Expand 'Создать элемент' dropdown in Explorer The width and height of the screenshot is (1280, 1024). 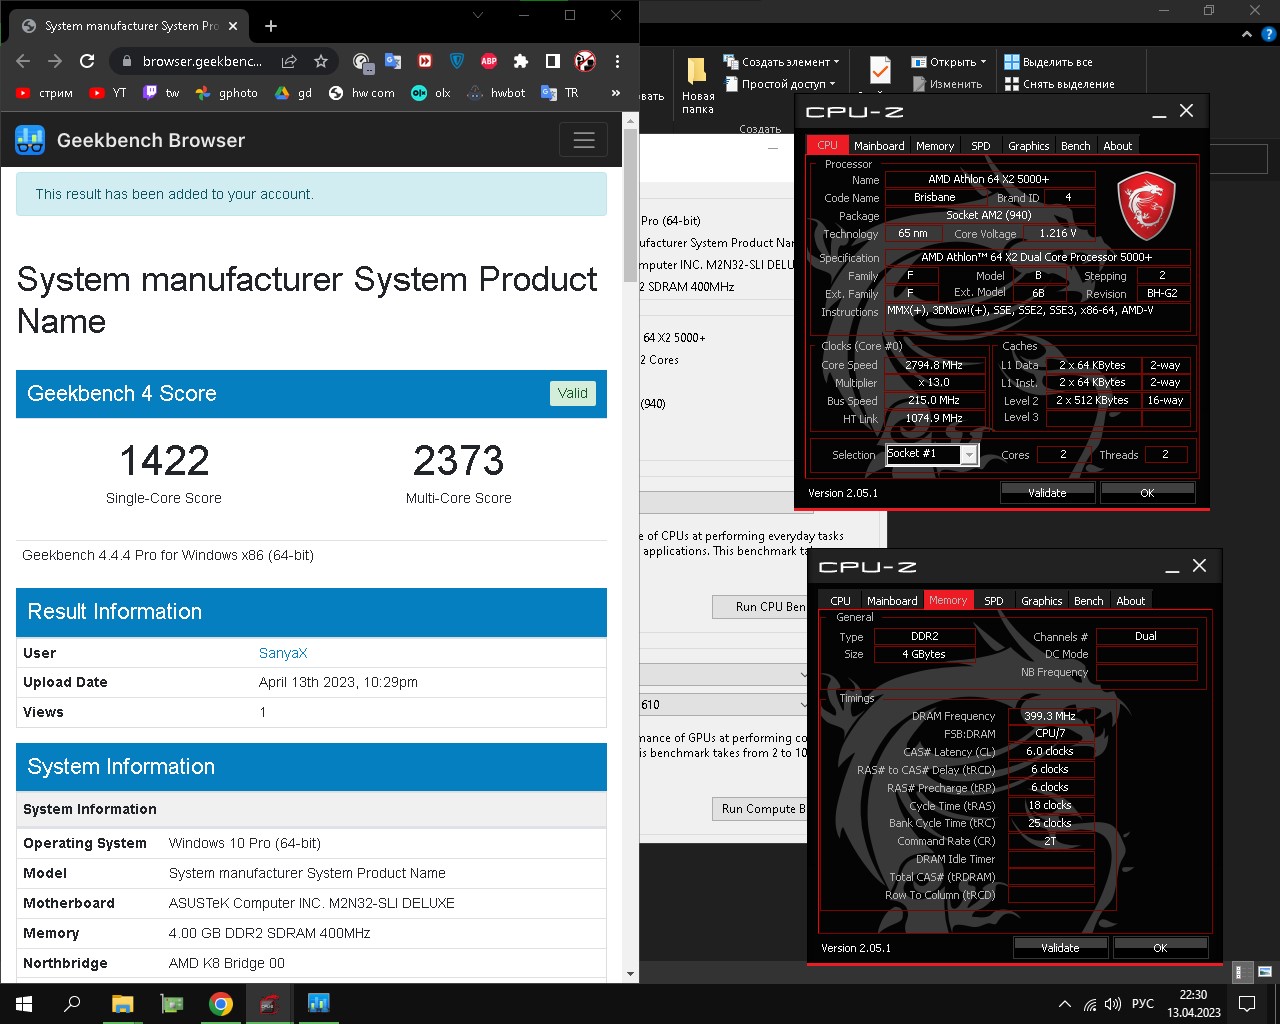coord(781,62)
